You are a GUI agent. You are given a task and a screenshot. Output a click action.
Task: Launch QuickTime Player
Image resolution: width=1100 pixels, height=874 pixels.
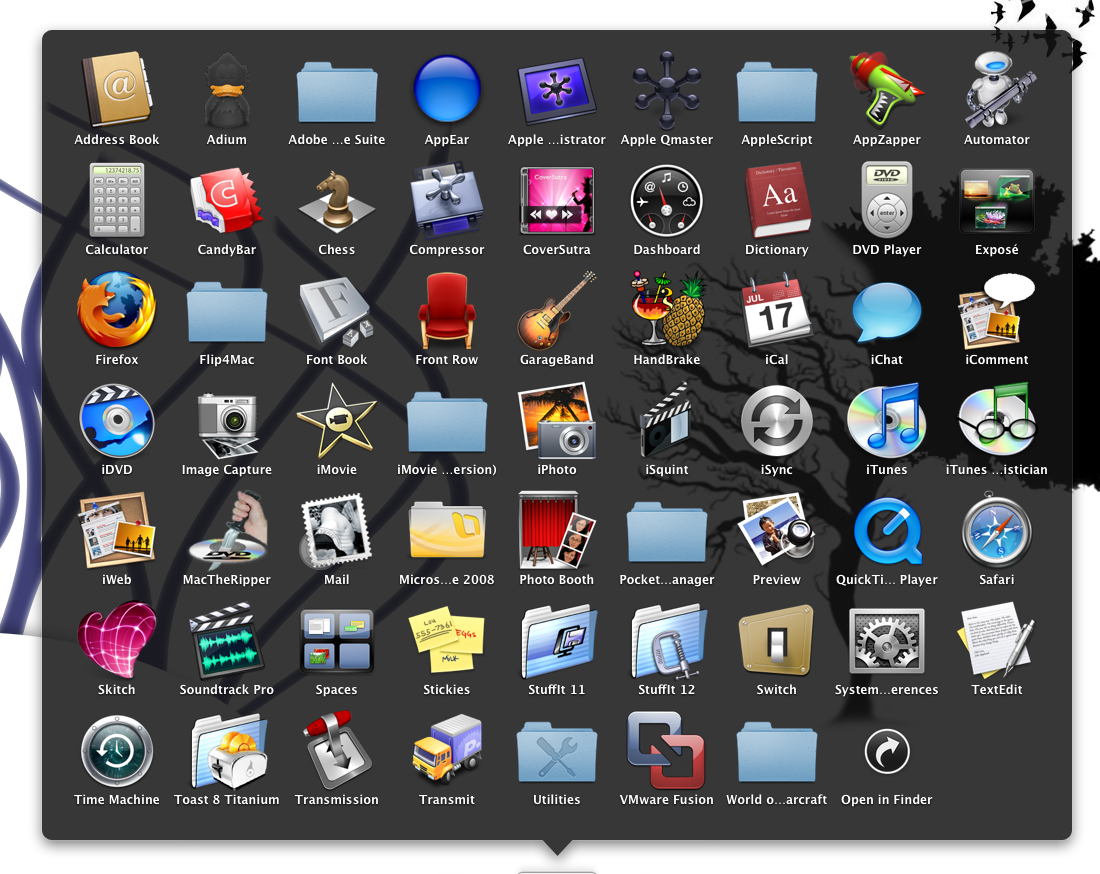887,531
